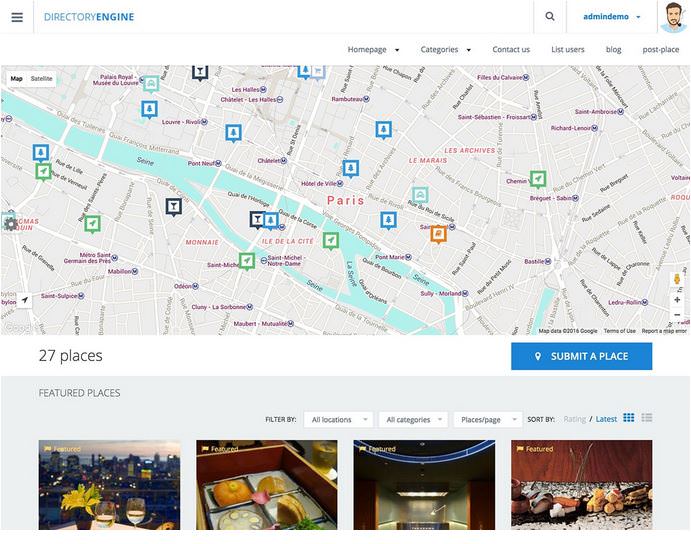The image size is (691, 544).
Task: Click the Submit a Place button
Action: point(582,356)
